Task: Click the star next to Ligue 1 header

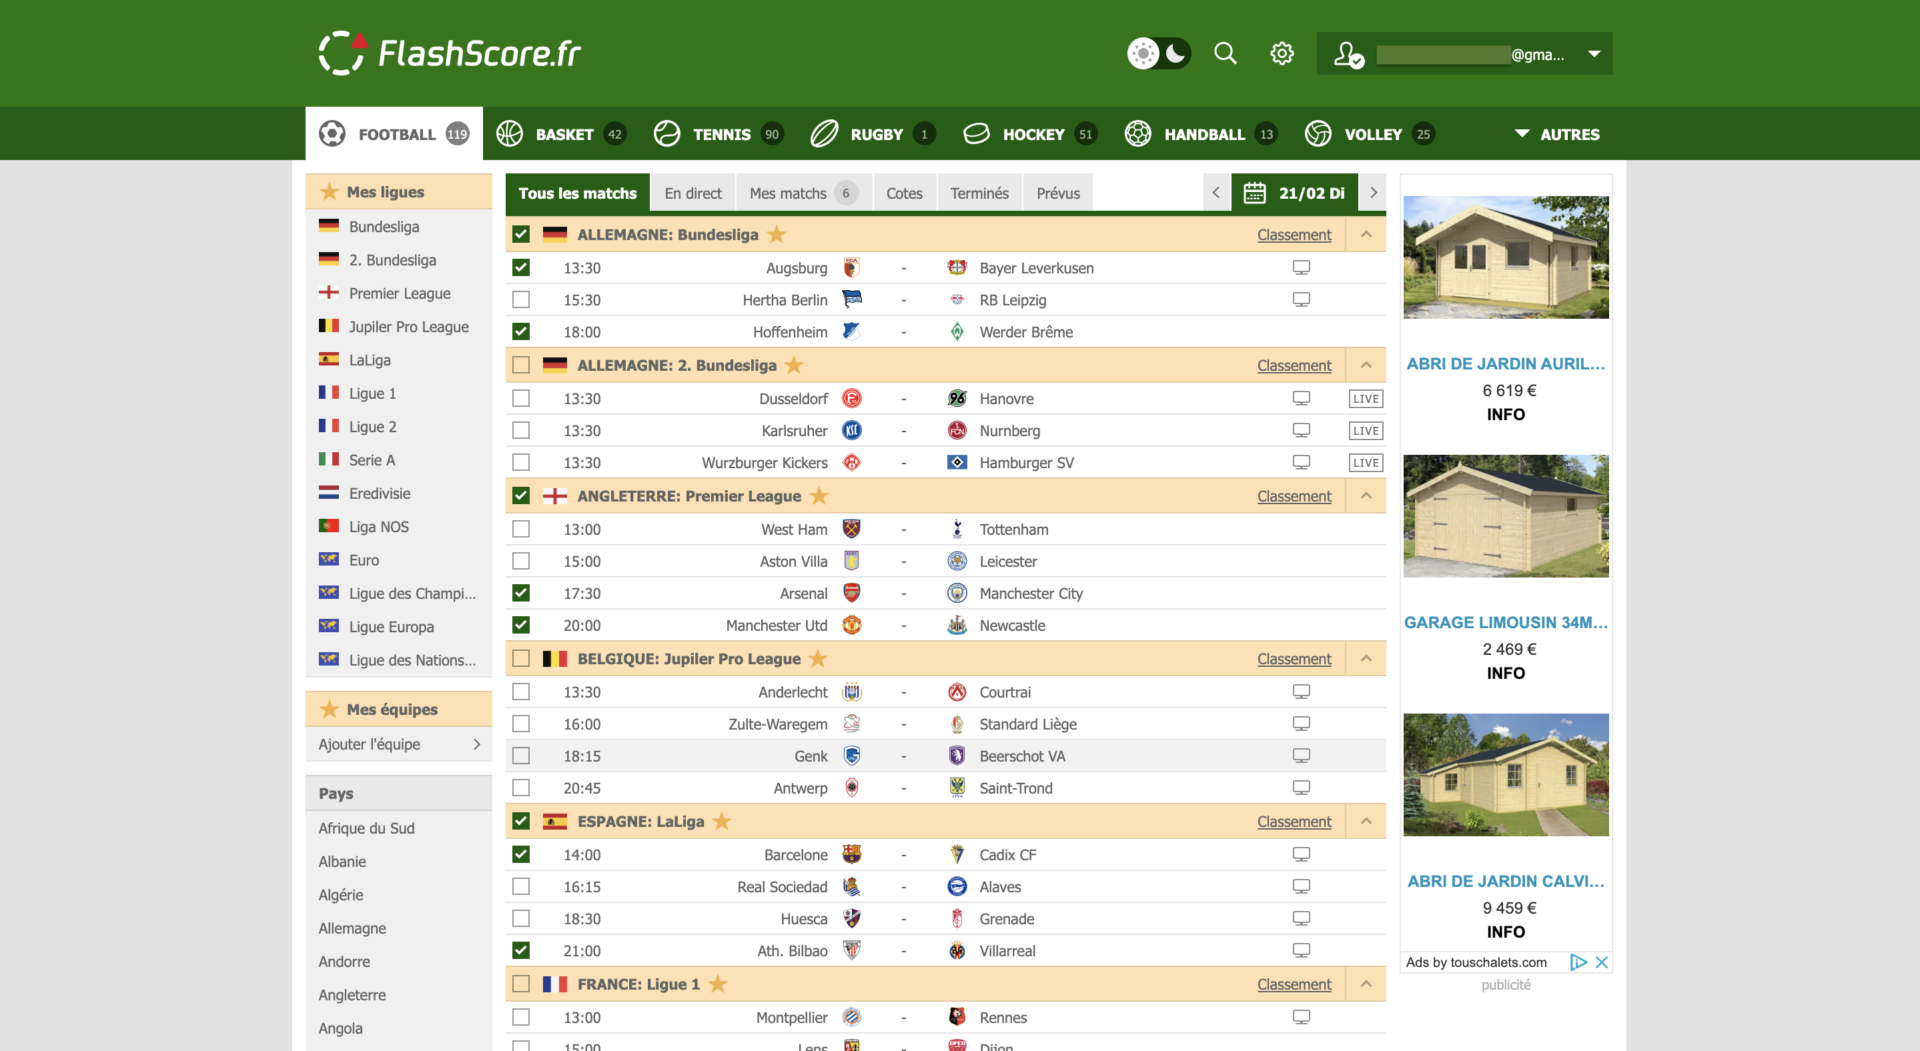Action: click(718, 984)
